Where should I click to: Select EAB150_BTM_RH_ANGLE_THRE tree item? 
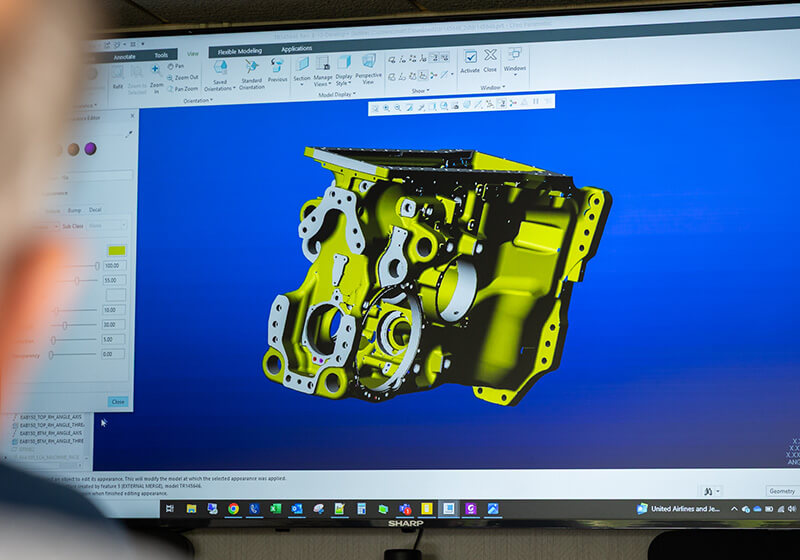click(52, 441)
